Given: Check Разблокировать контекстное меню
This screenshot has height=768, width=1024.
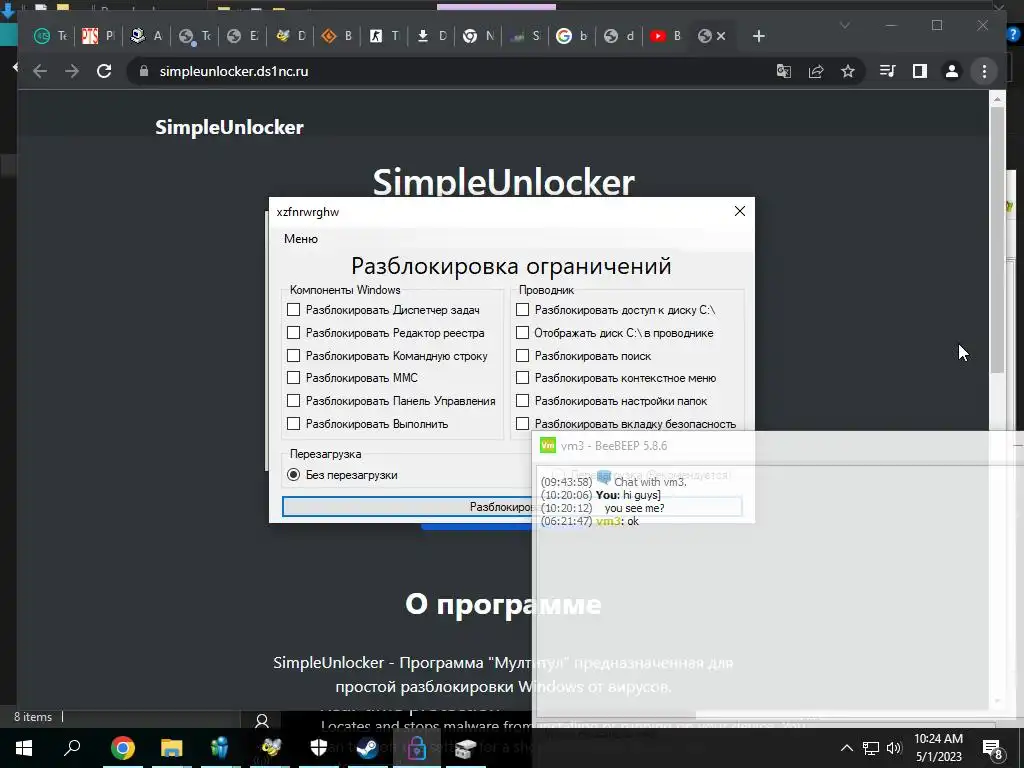Looking at the screenshot, I should 522,377.
